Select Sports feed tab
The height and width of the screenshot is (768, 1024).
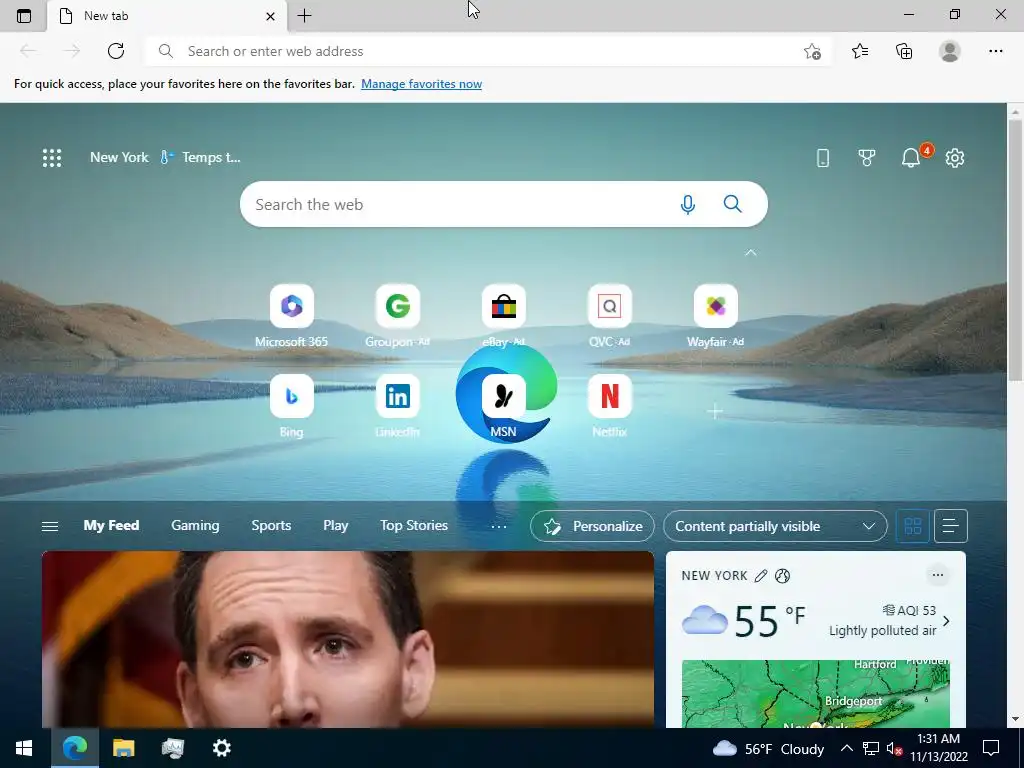271,525
